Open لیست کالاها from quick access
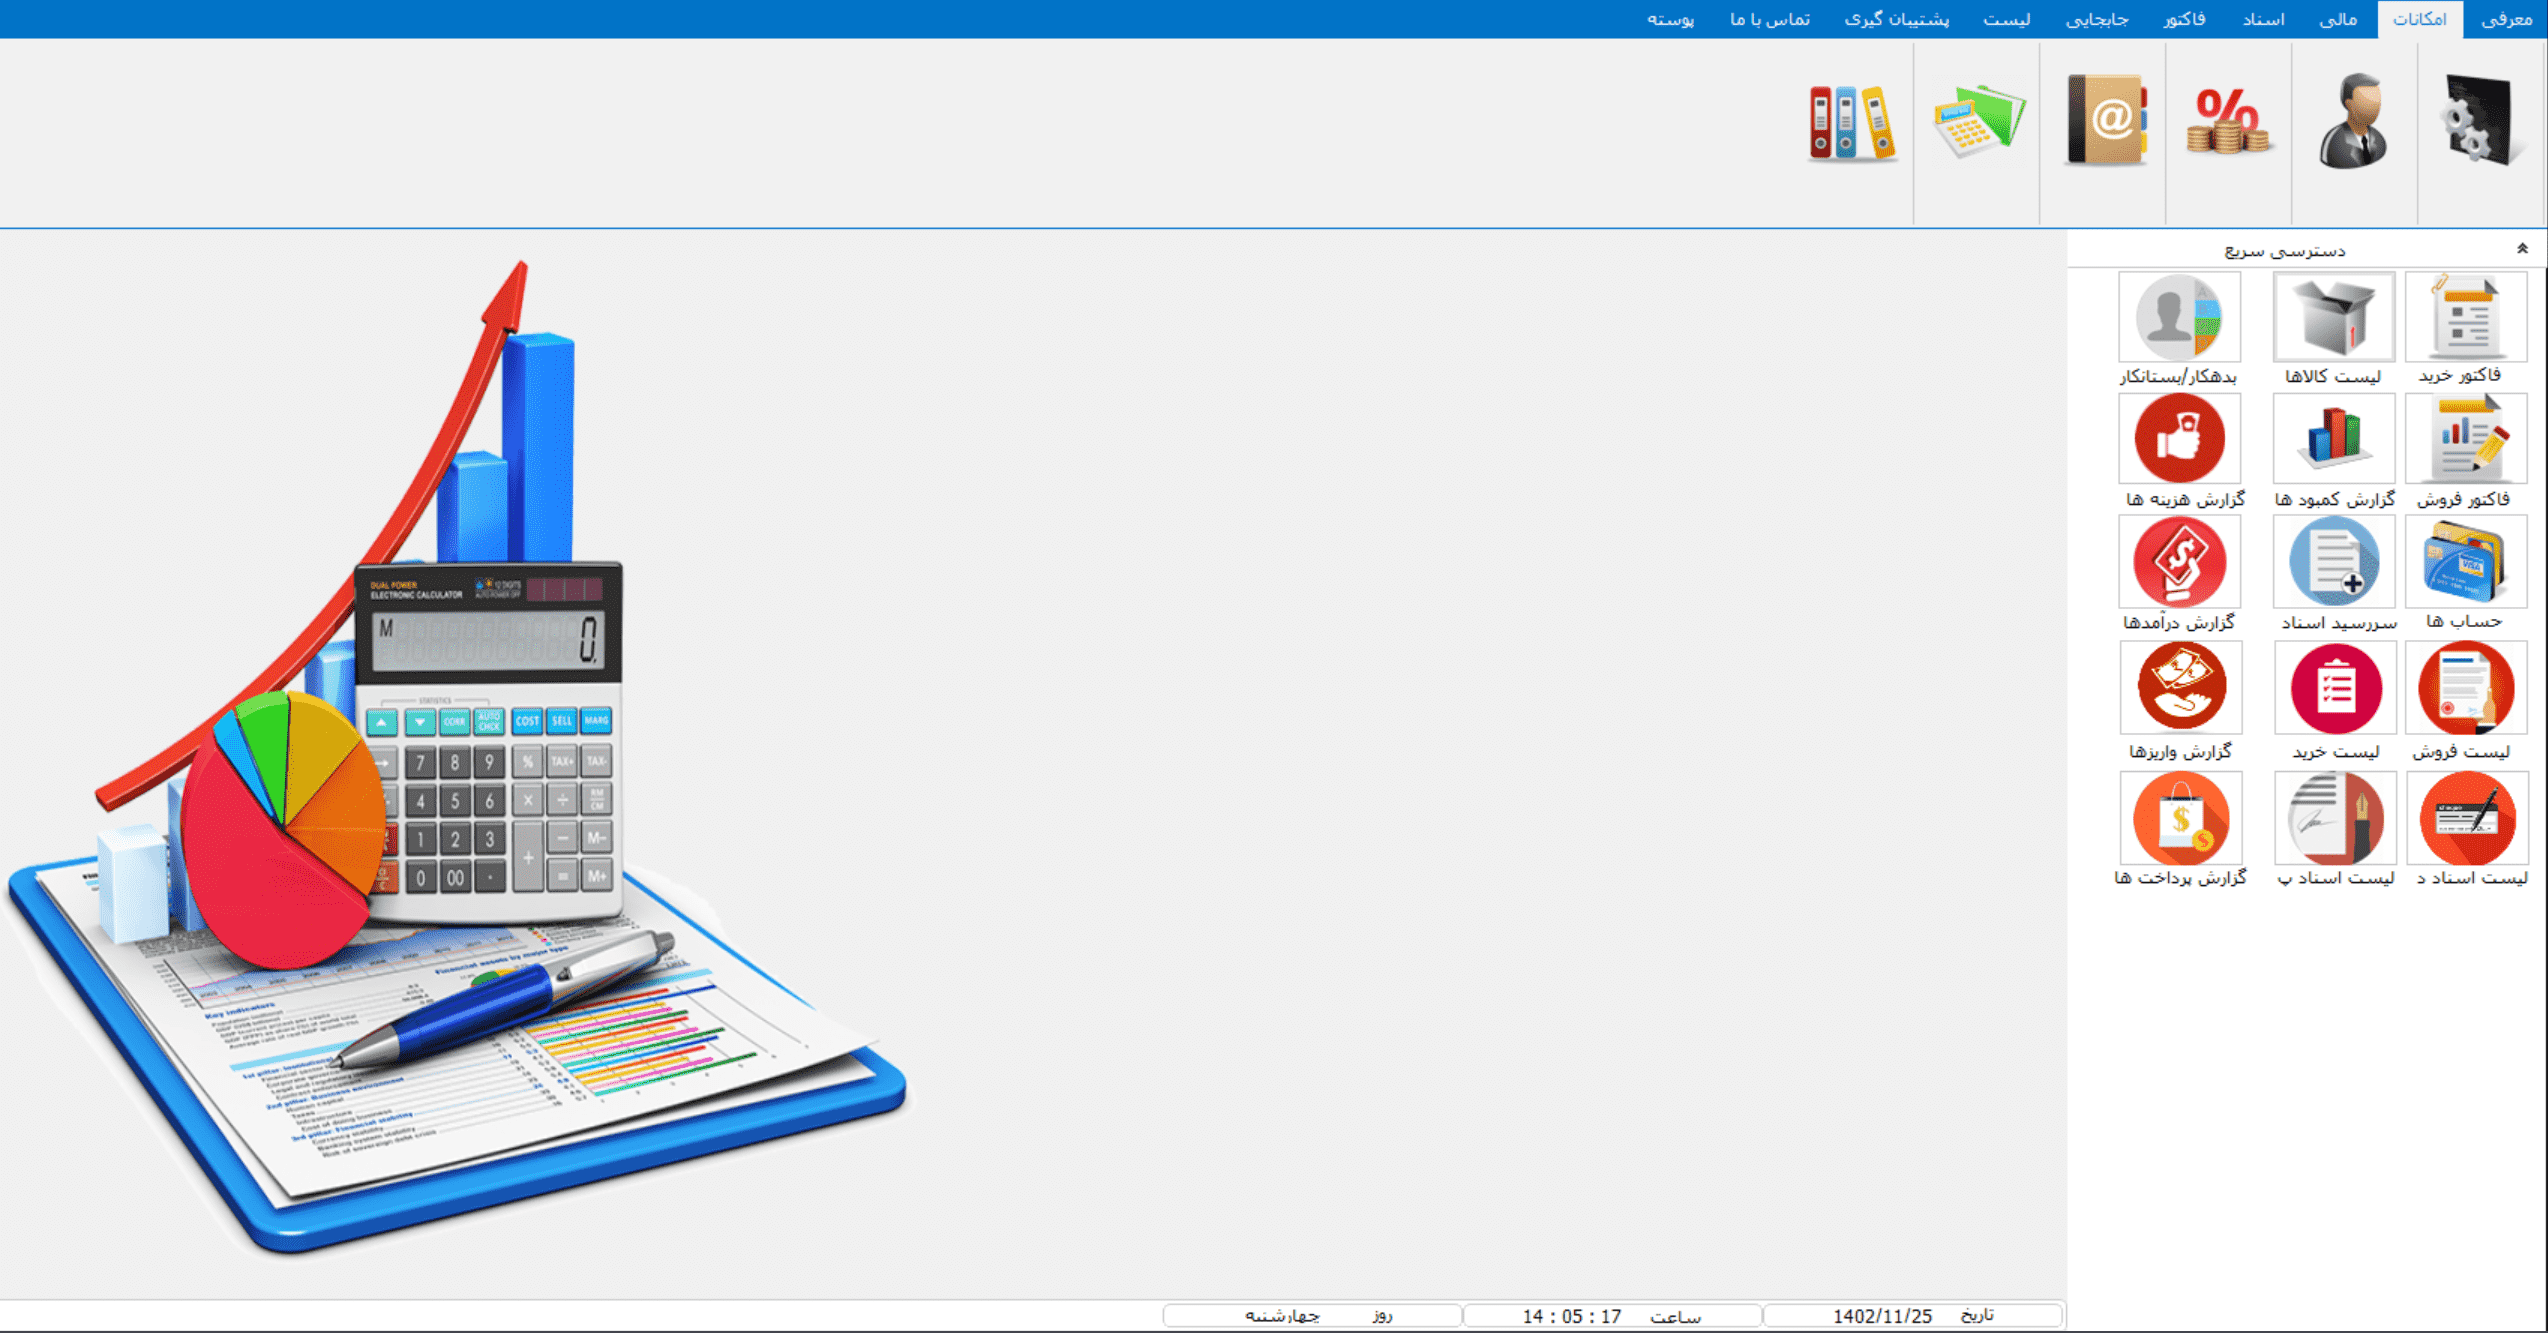This screenshot has width=2548, height=1333. (x=2335, y=316)
